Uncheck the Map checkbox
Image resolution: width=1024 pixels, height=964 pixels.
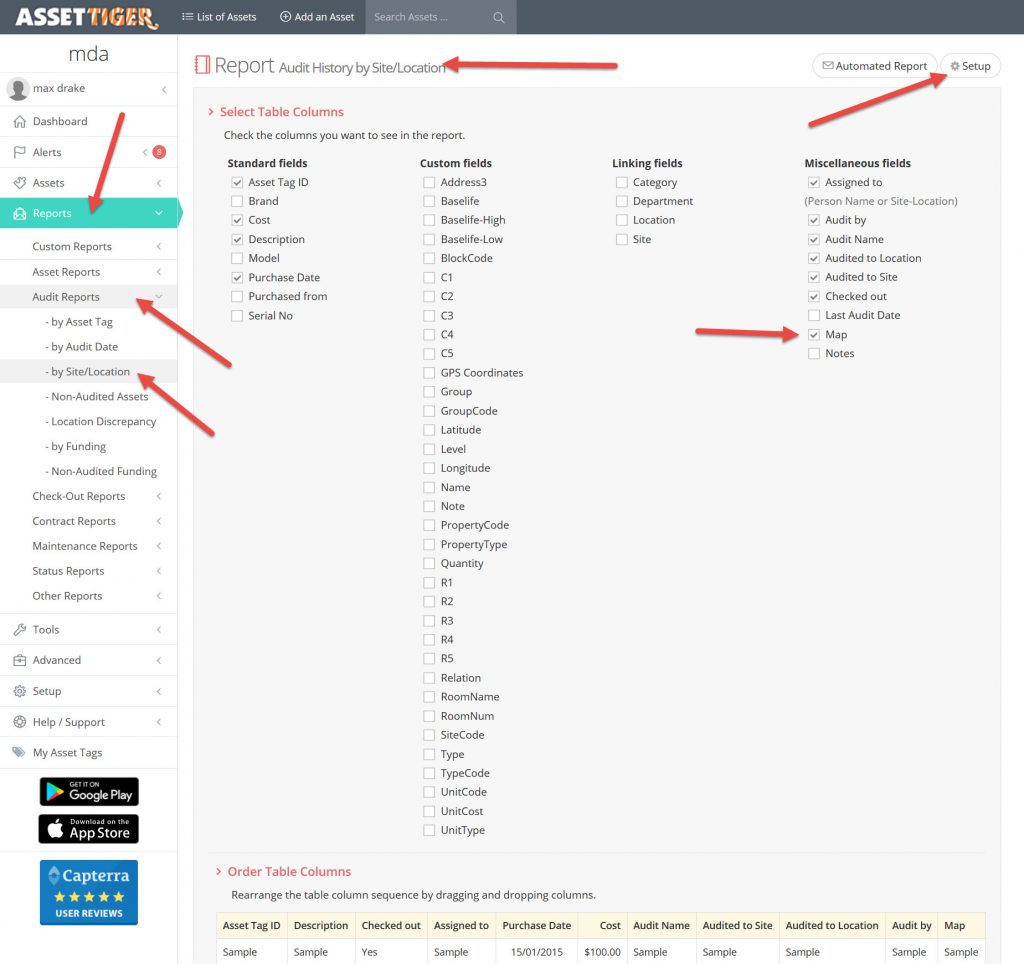pos(814,335)
